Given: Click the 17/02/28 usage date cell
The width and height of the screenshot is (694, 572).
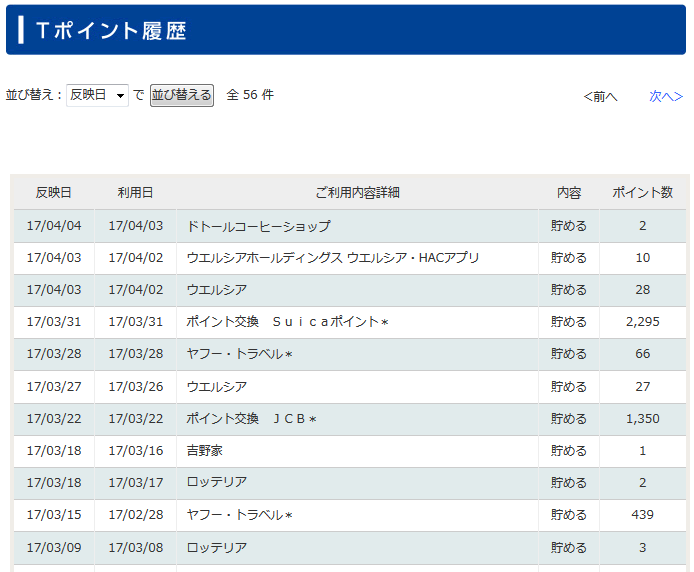Looking at the screenshot, I should coord(136,515).
